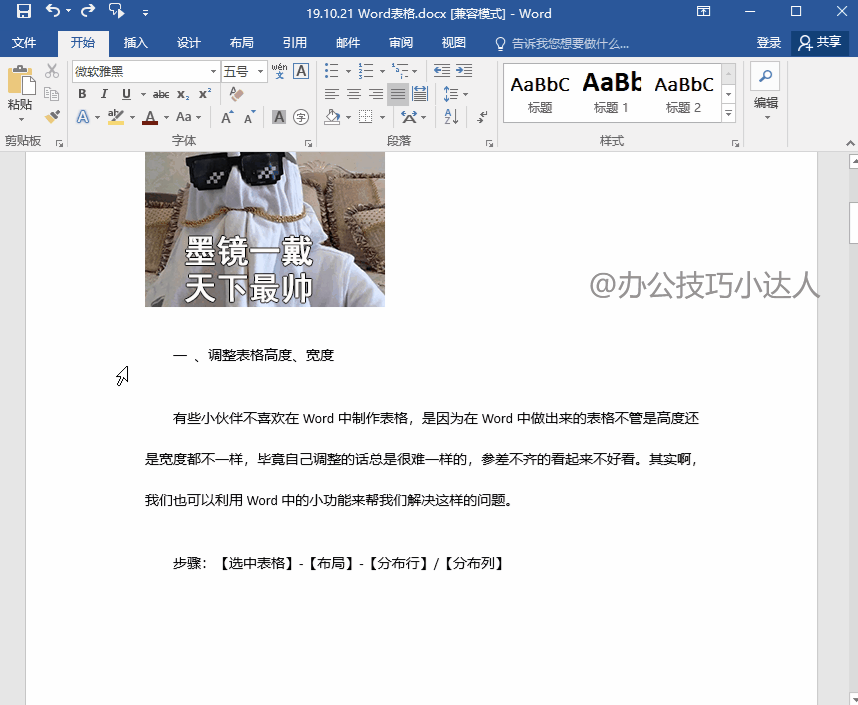Open the bullet list dropdown arrow
This screenshot has height=705, width=858.
[x=348, y=71]
